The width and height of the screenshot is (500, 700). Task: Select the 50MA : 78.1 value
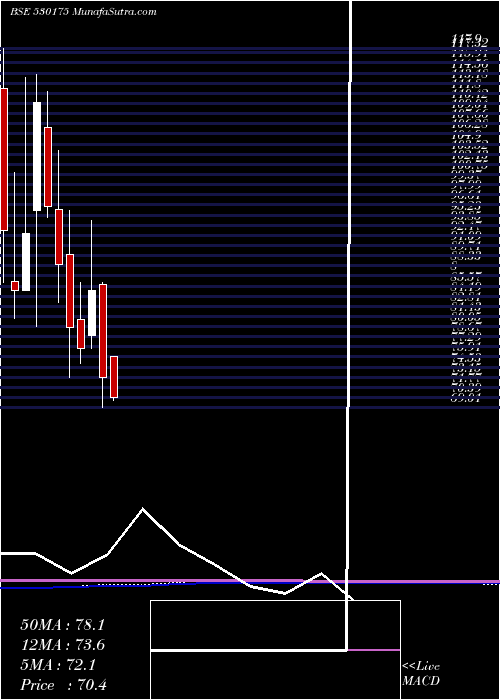(62, 625)
